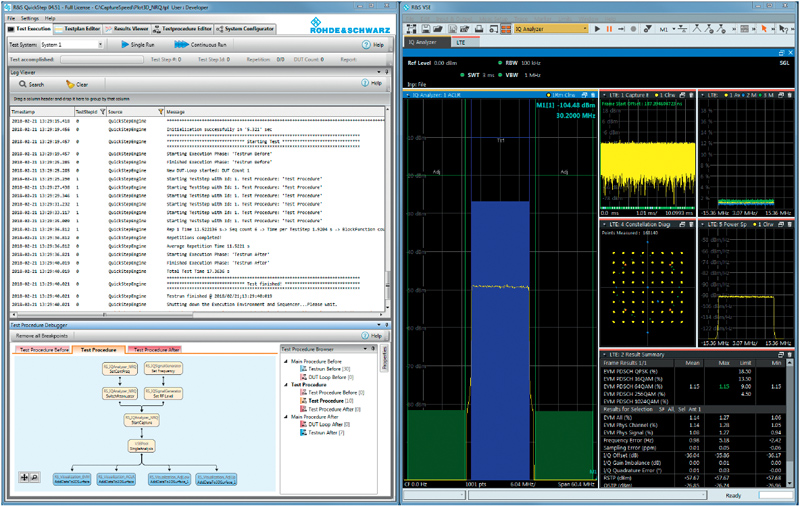Click the Single Run play icon

point(125,44)
